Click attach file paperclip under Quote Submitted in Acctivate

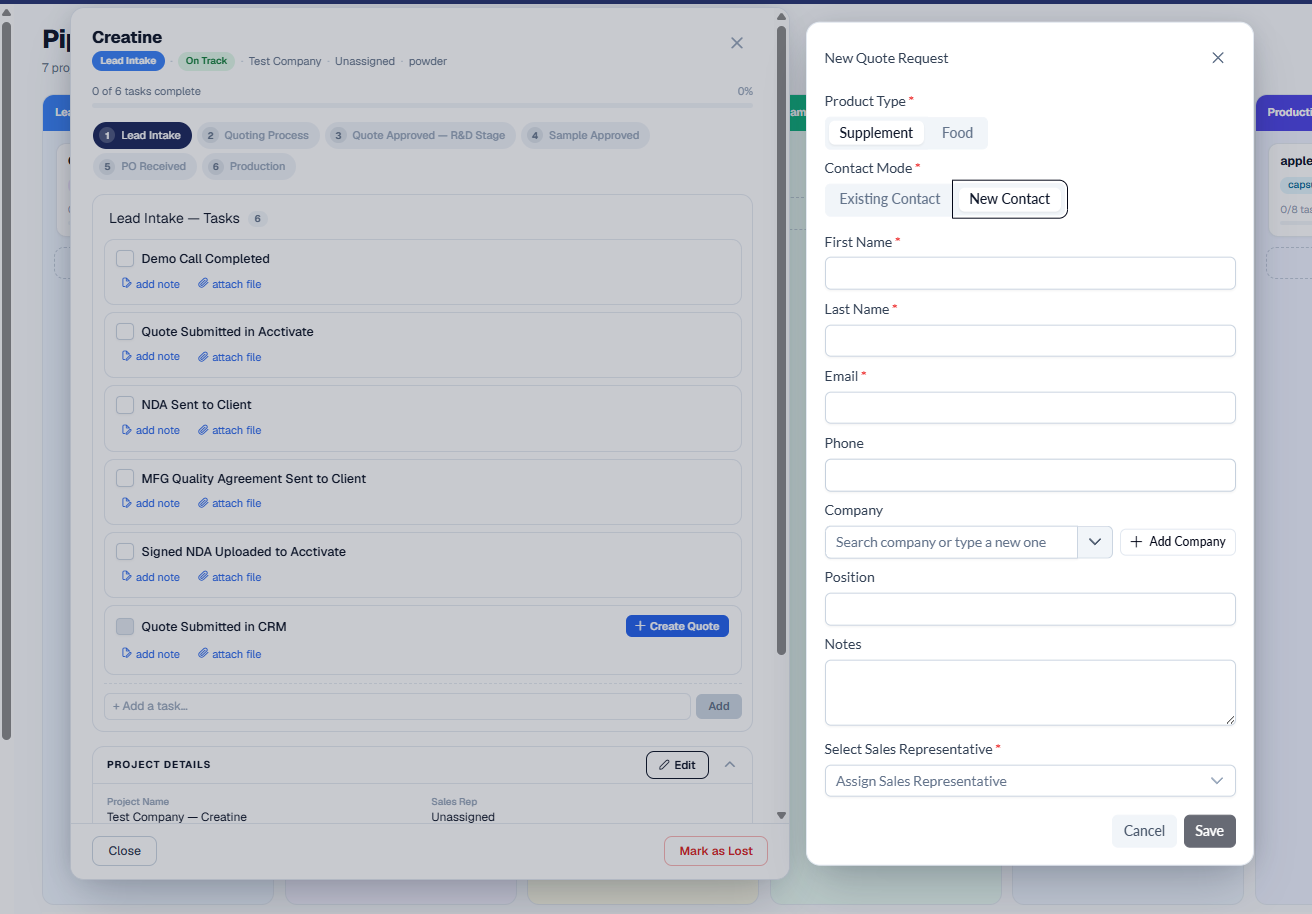(x=203, y=357)
